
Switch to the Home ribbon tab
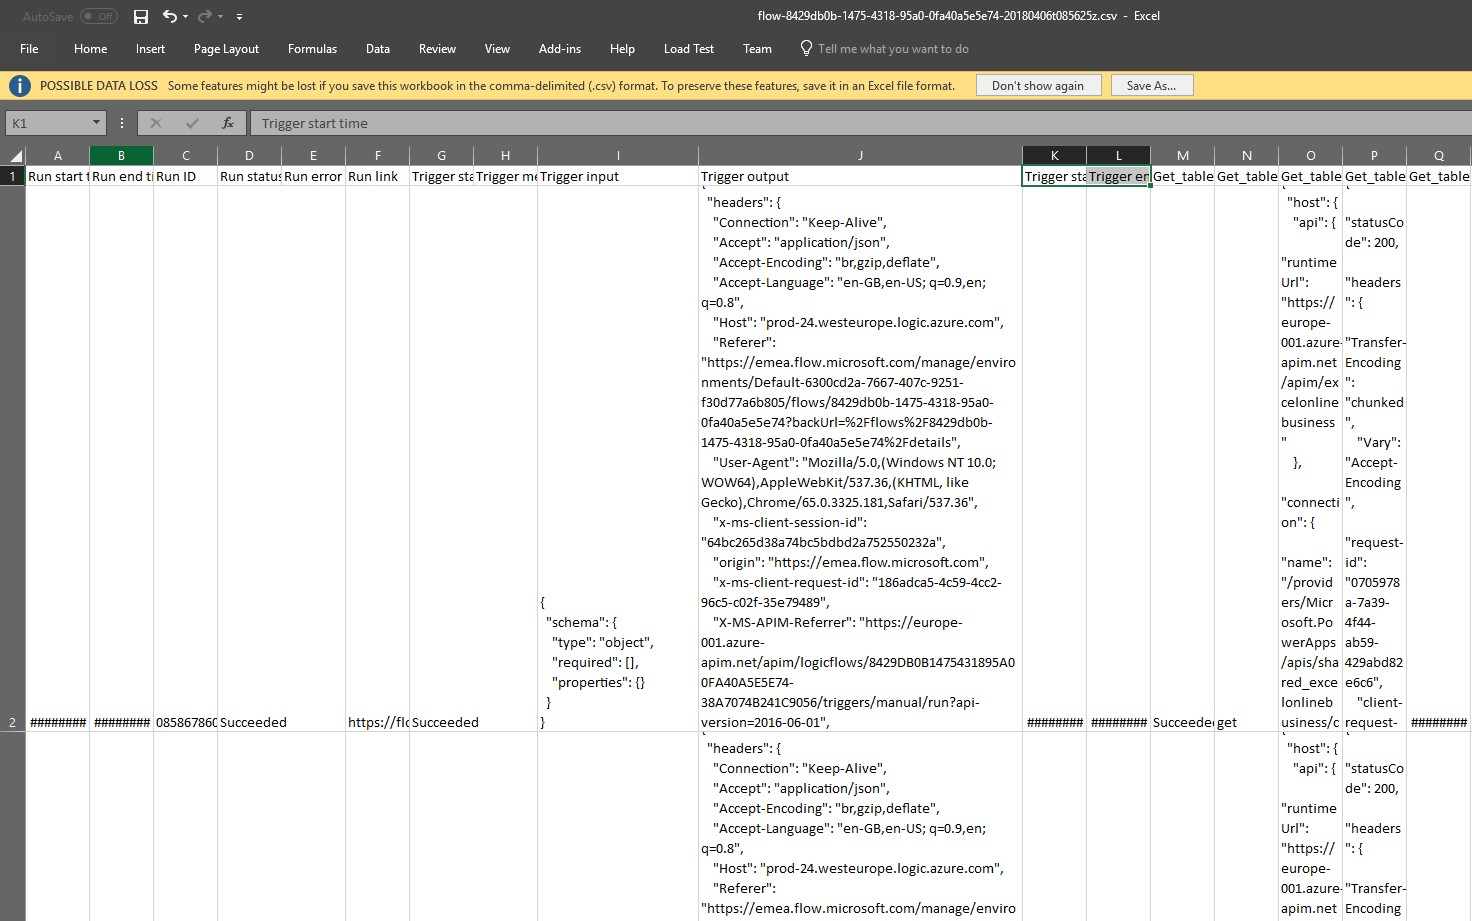90,48
